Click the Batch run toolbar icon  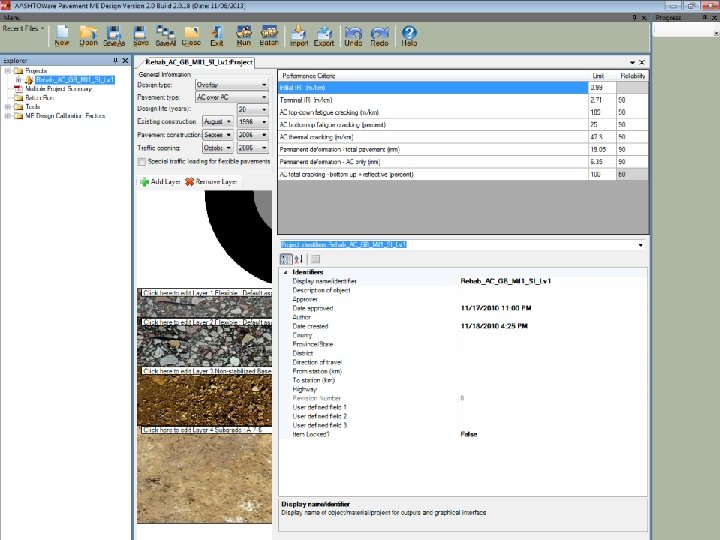269,34
